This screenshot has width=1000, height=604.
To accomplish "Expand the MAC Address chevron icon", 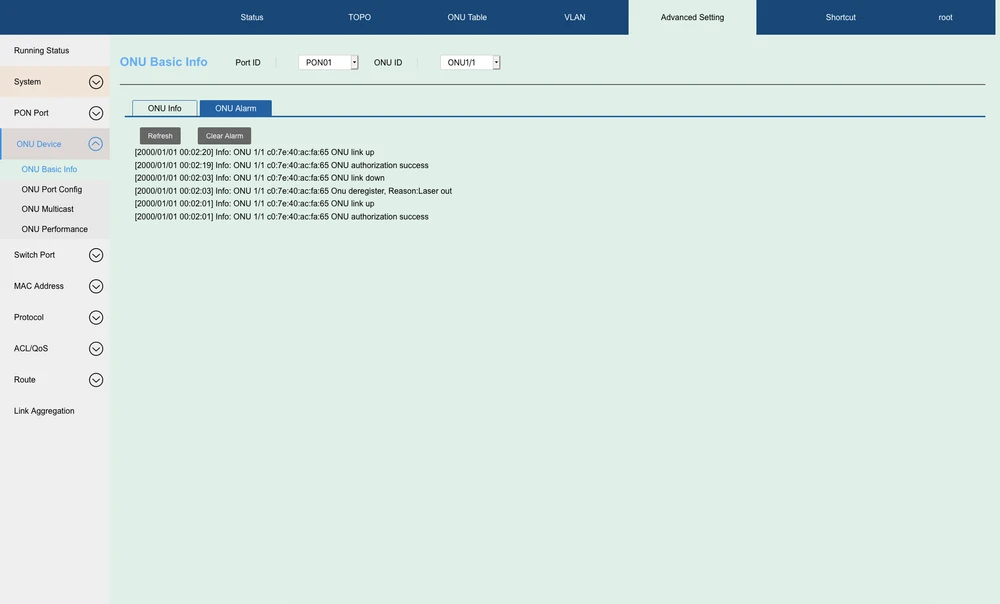I will click(x=96, y=286).
